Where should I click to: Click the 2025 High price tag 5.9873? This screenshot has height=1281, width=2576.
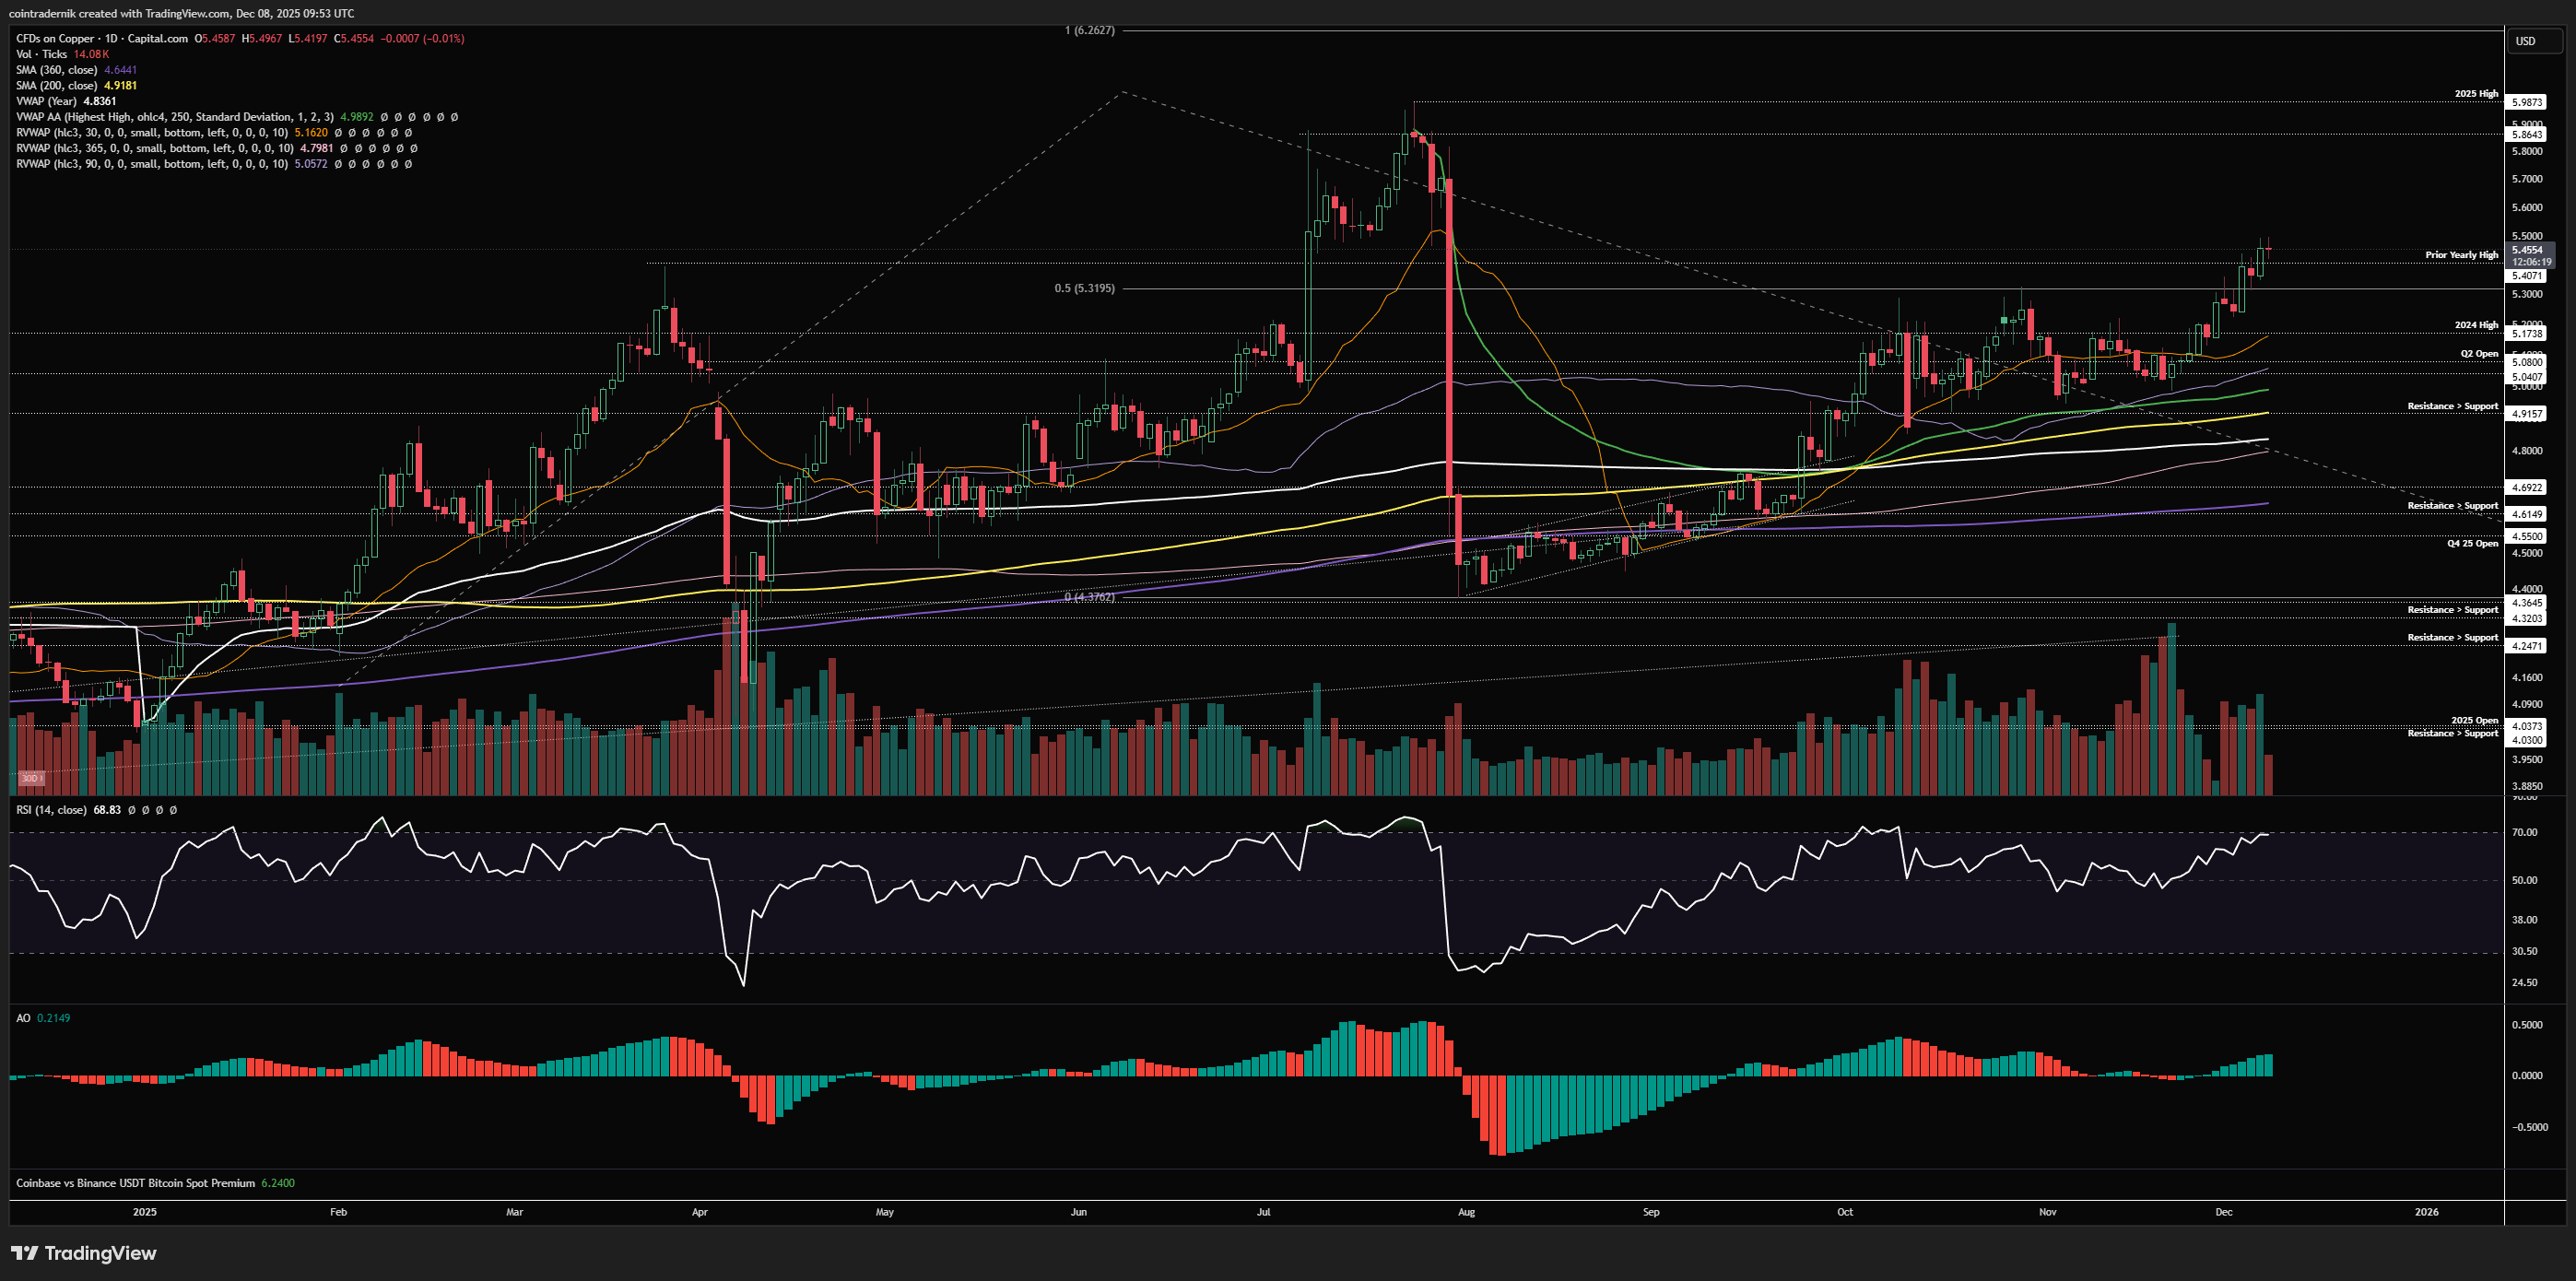click(x=2527, y=102)
